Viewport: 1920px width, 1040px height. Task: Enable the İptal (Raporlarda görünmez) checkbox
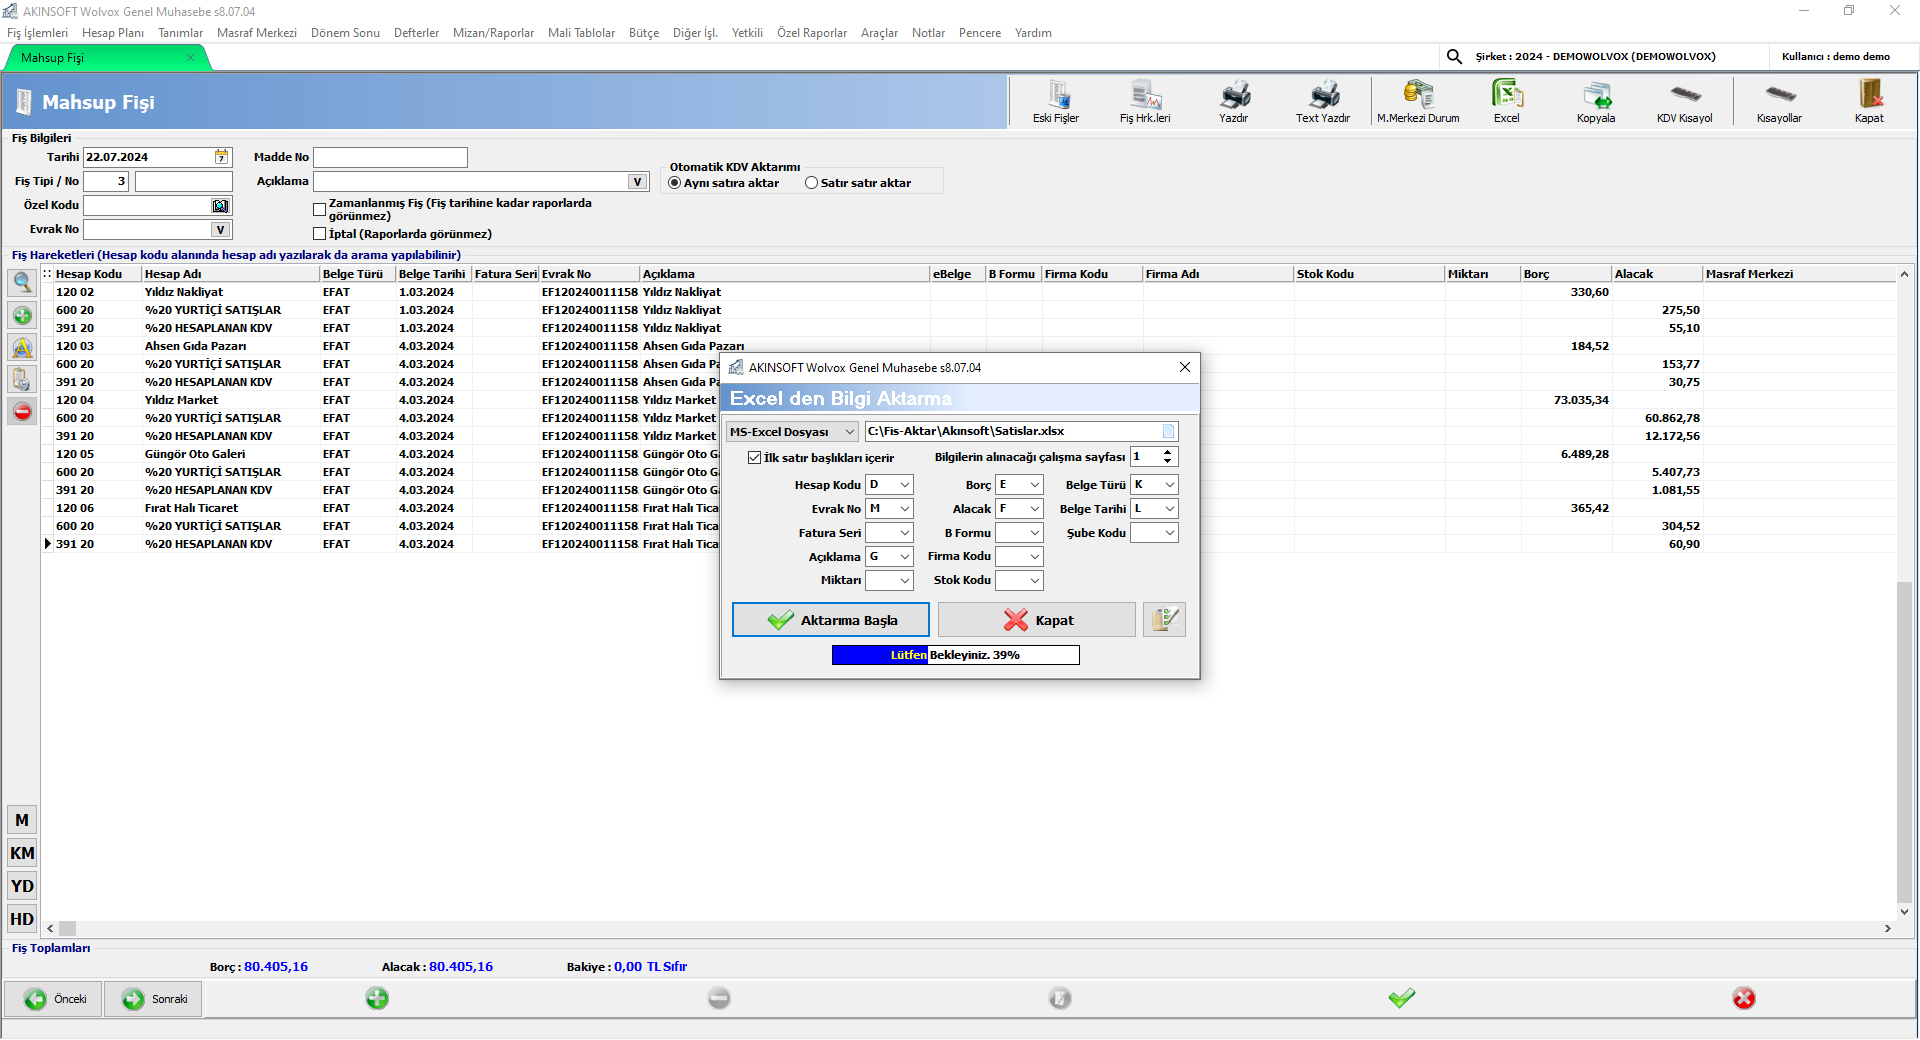point(320,234)
